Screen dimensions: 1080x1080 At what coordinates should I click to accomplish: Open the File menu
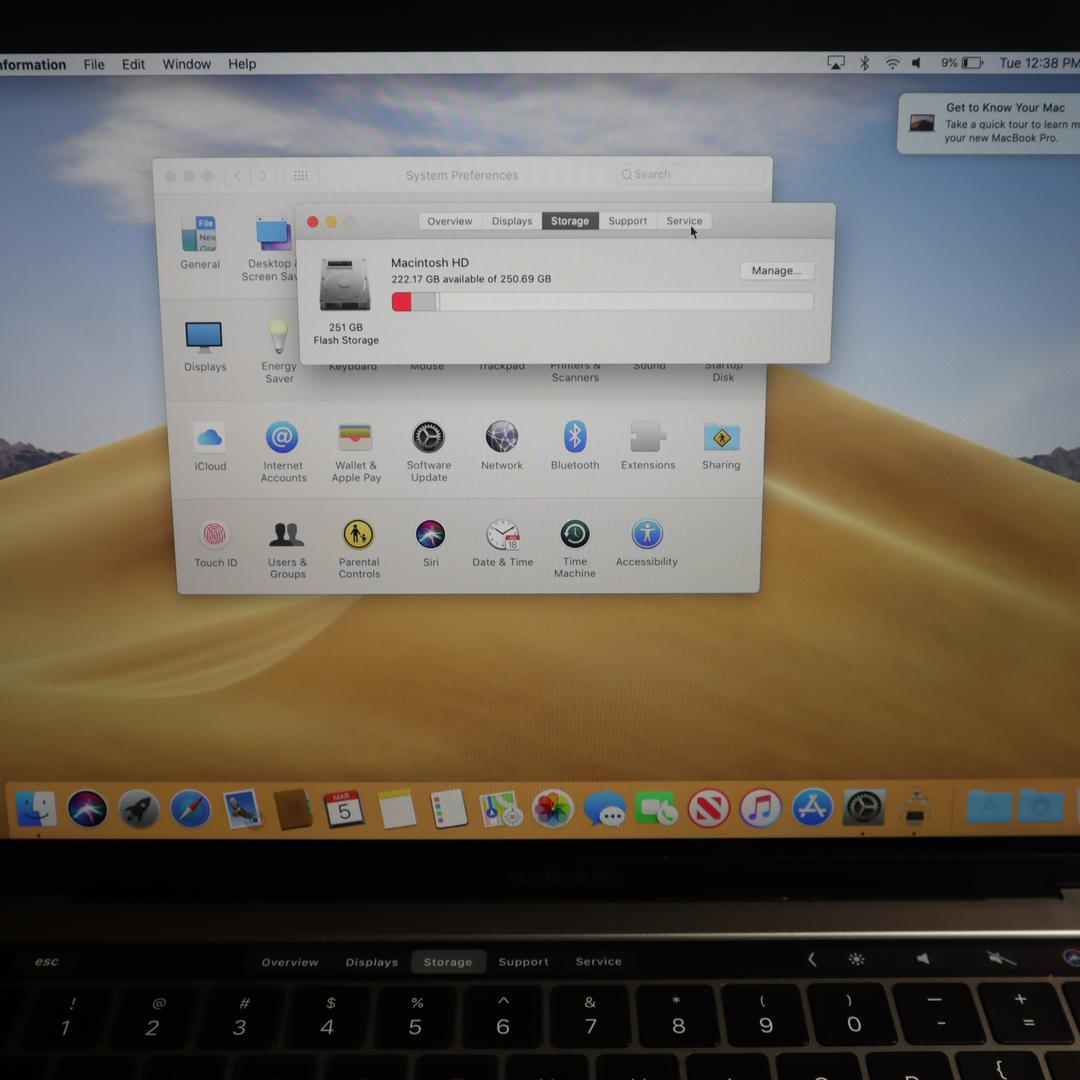coord(94,65)
